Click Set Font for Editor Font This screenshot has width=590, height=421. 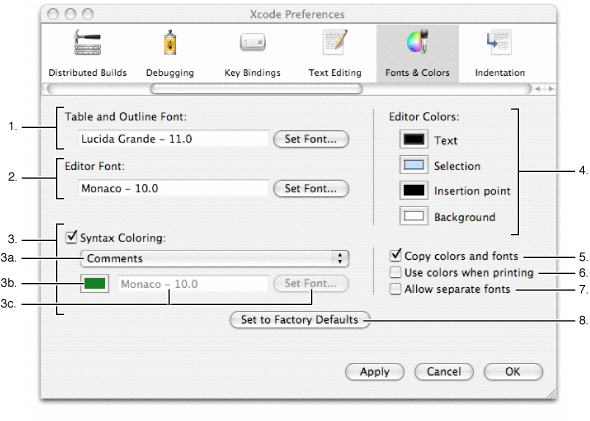pos(311,188)
